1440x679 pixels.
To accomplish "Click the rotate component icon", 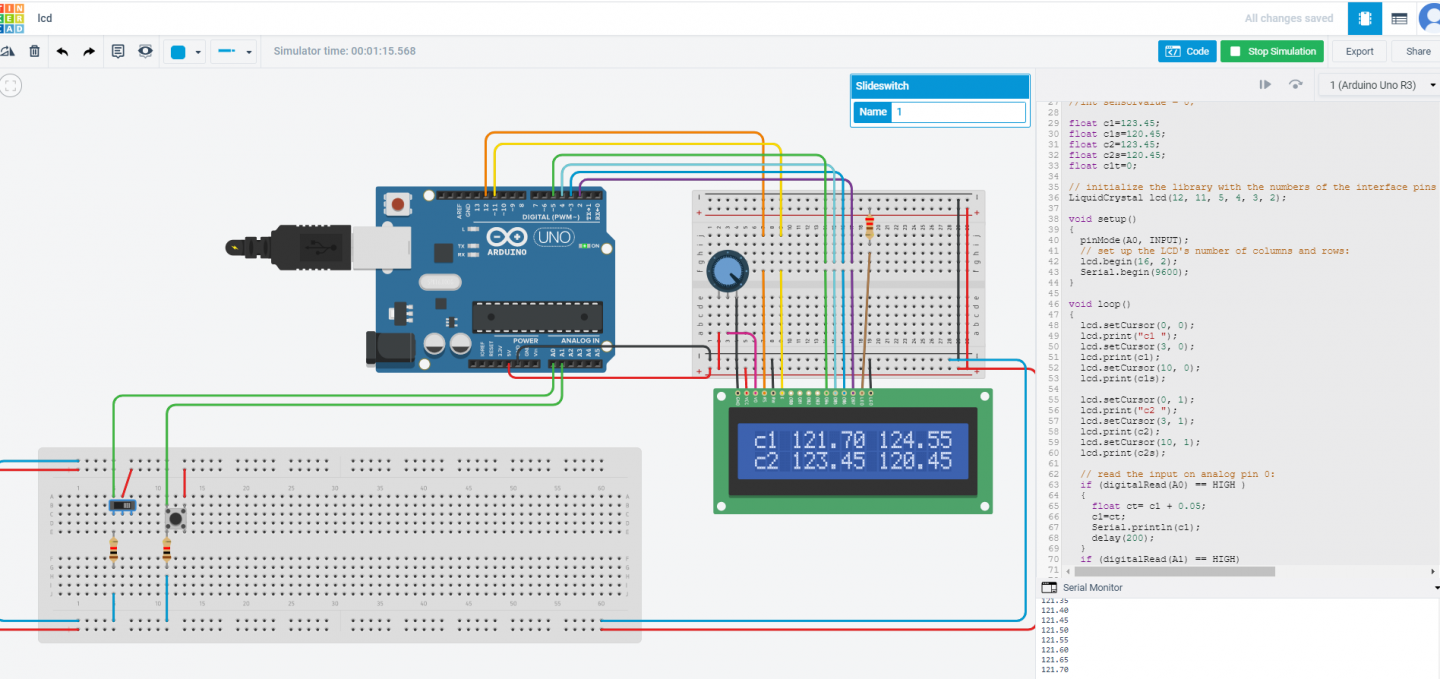I will point(8,51).
